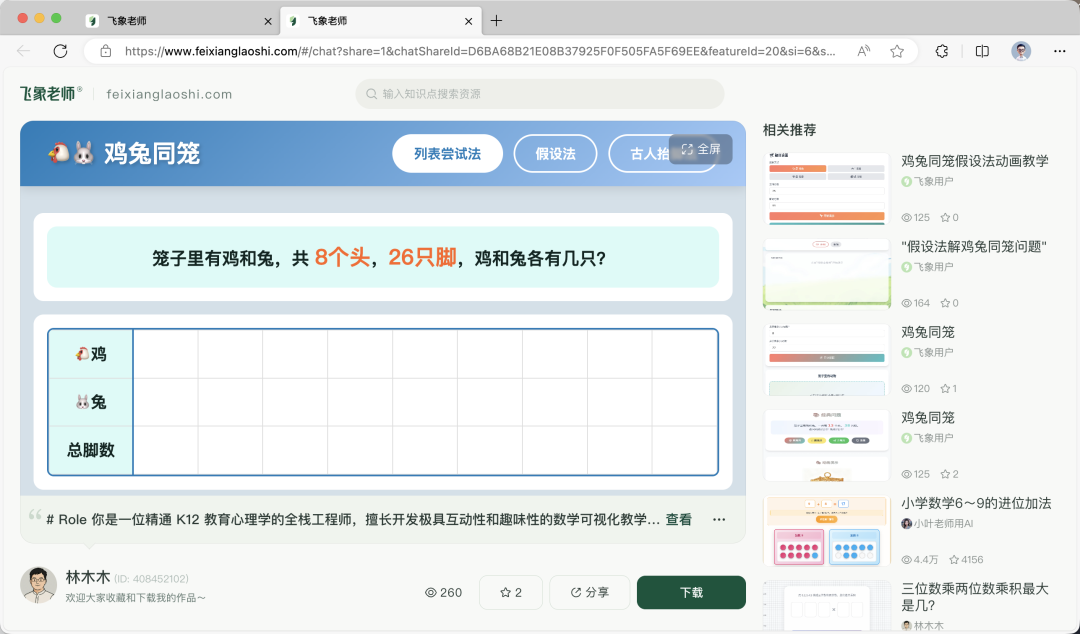Toggle the star on 鸡兔同笼假设法动画教学
This screenshot has width=1080, height=634.
(948, 217)
